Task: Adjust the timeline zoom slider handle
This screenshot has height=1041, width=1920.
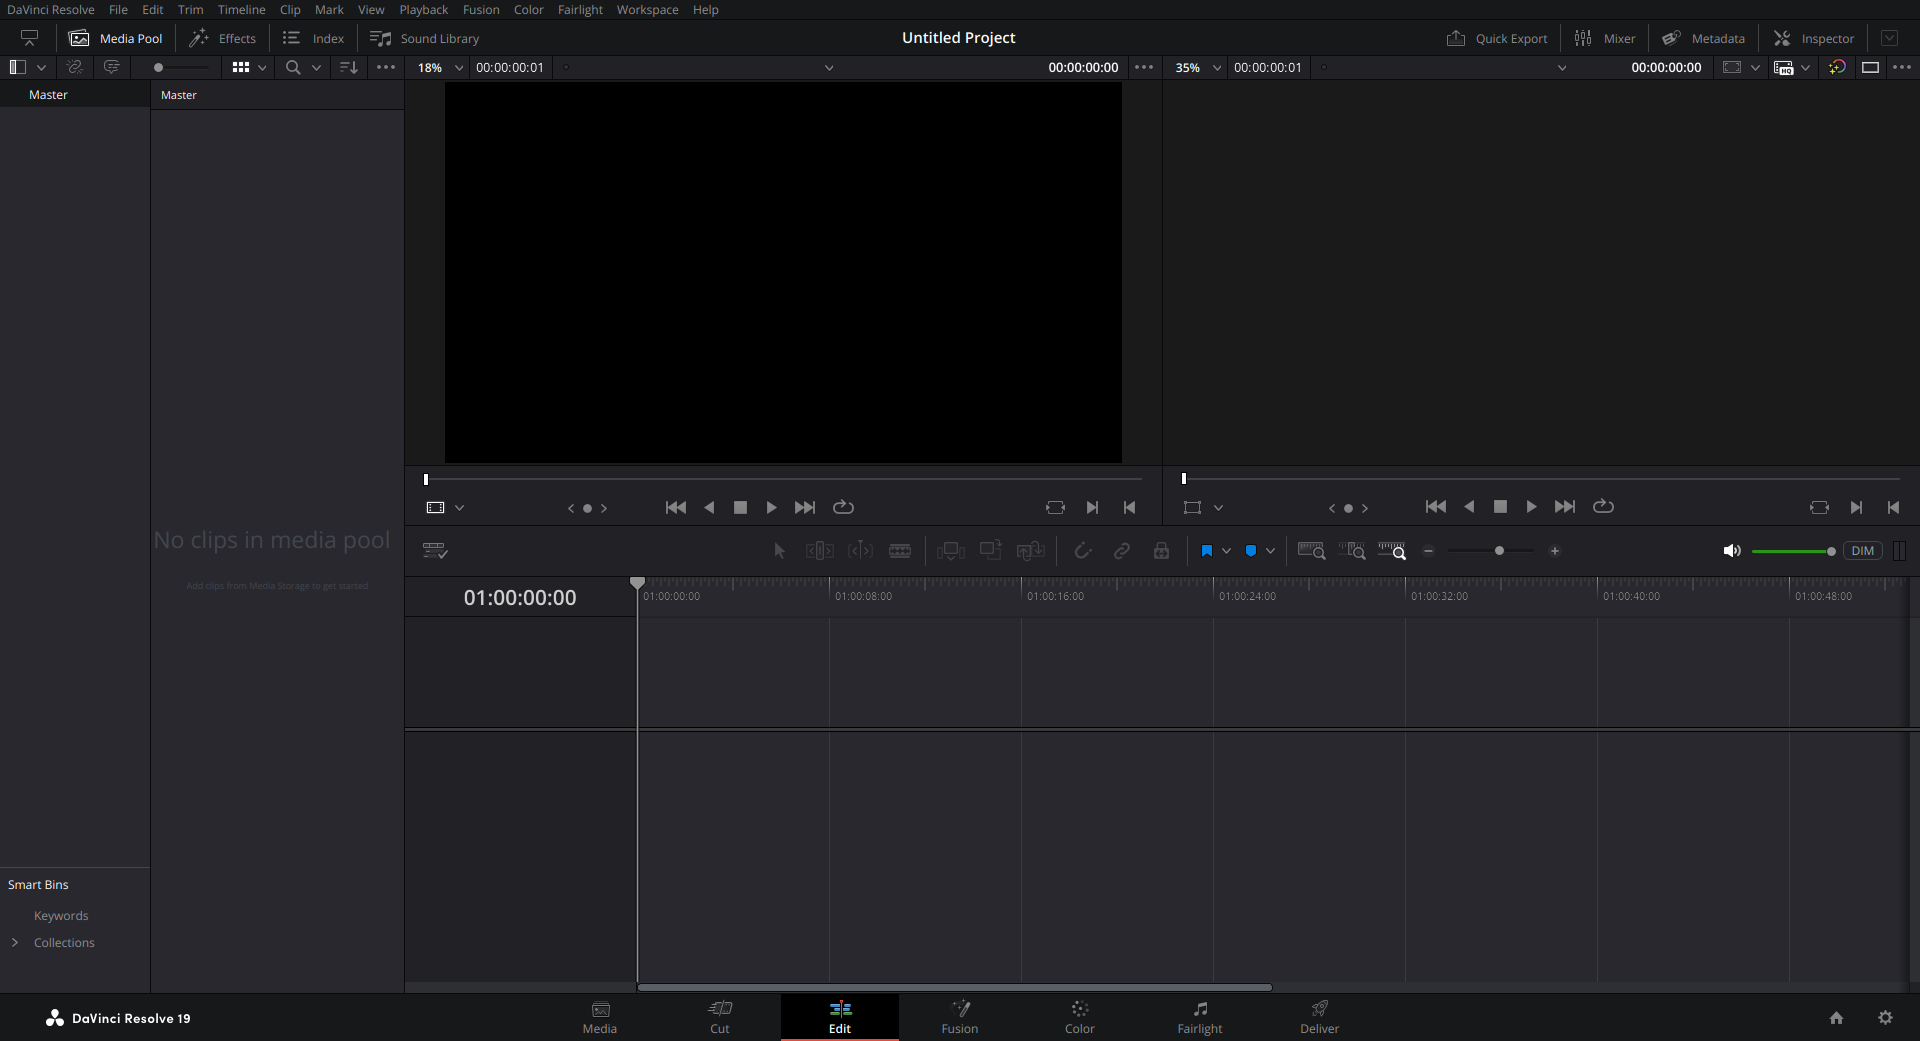Action: 1499,551
